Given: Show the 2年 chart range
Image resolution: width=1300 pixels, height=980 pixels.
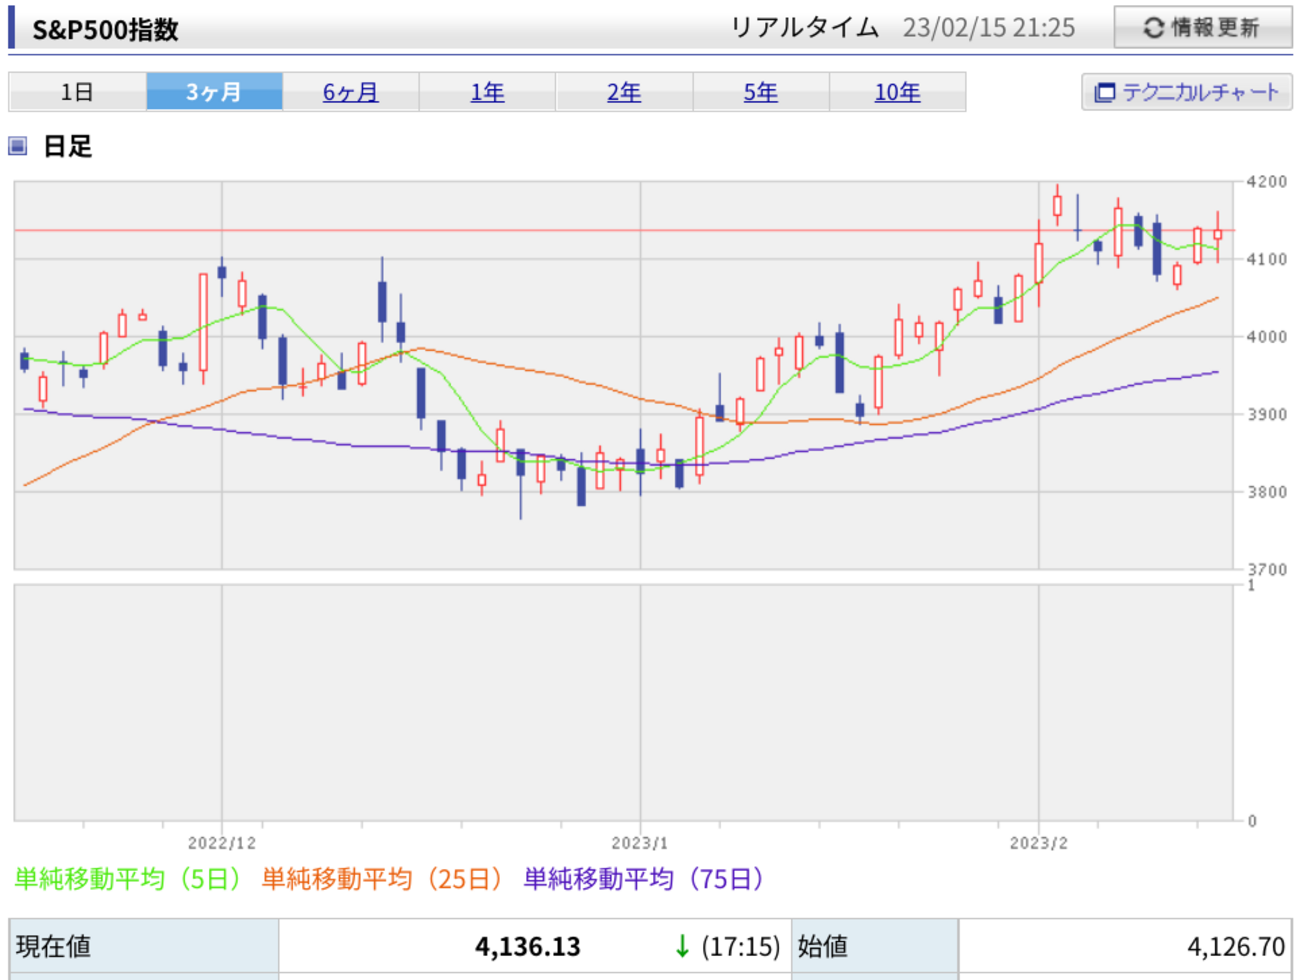Looking at the screenshot, I should click(x=624, y=92).
